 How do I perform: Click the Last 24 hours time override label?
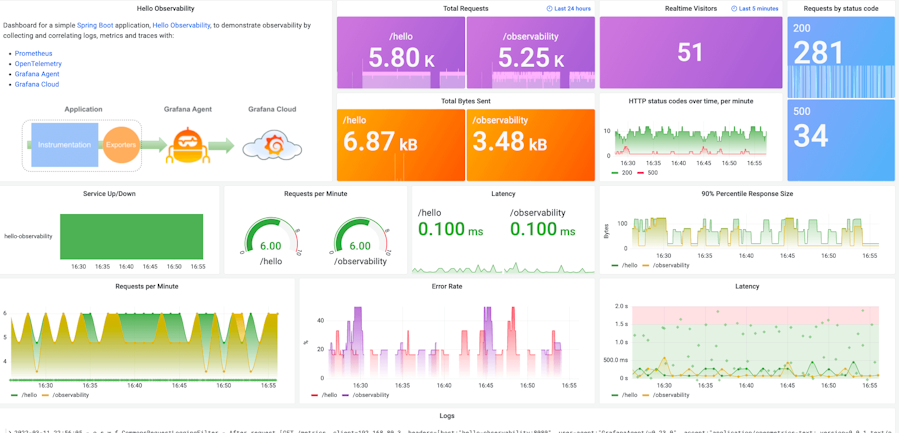click(x=572, y=9)
